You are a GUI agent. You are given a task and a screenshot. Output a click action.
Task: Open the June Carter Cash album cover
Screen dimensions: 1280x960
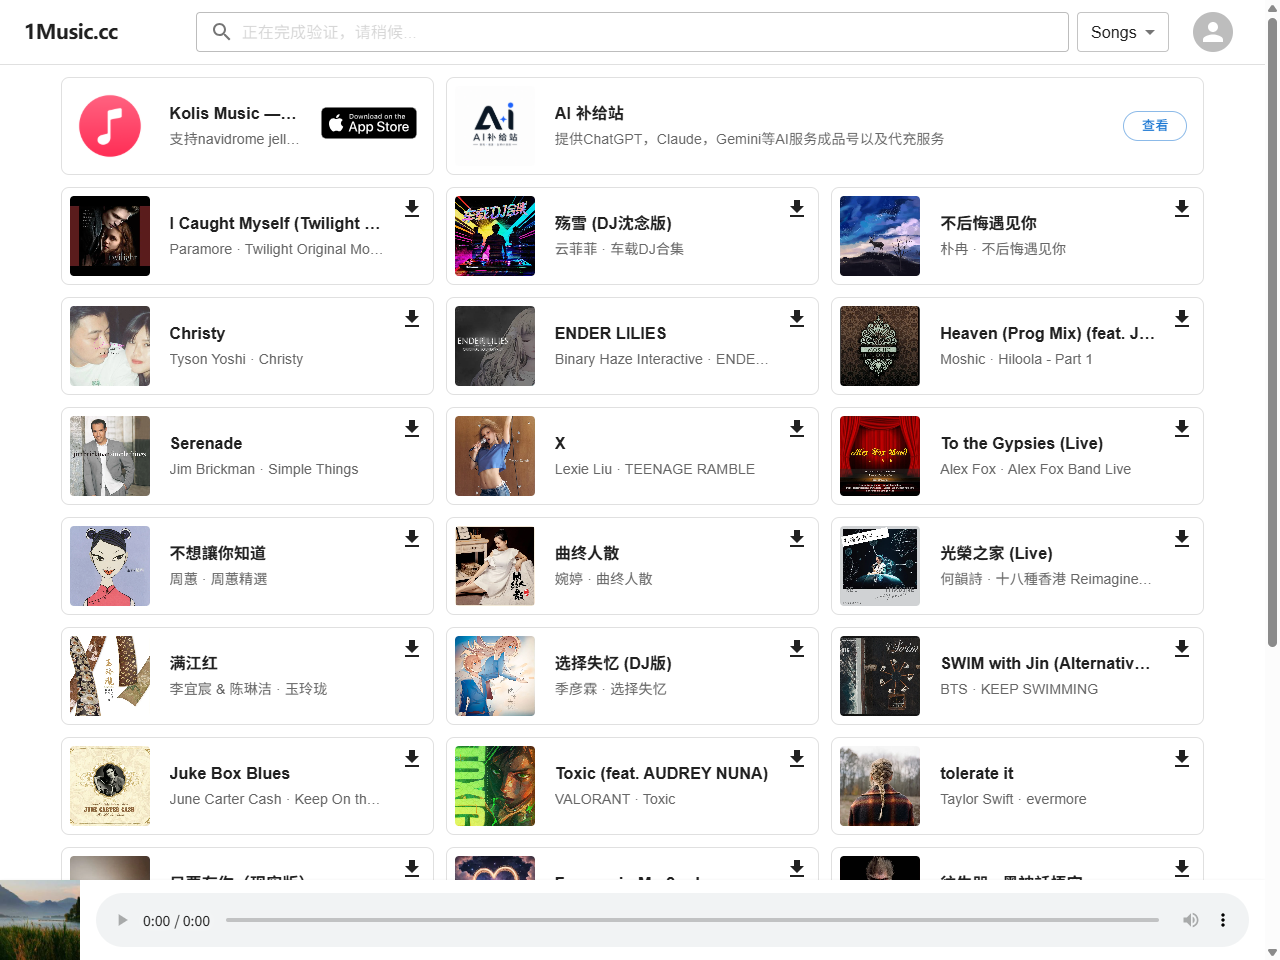coord(110,786)
